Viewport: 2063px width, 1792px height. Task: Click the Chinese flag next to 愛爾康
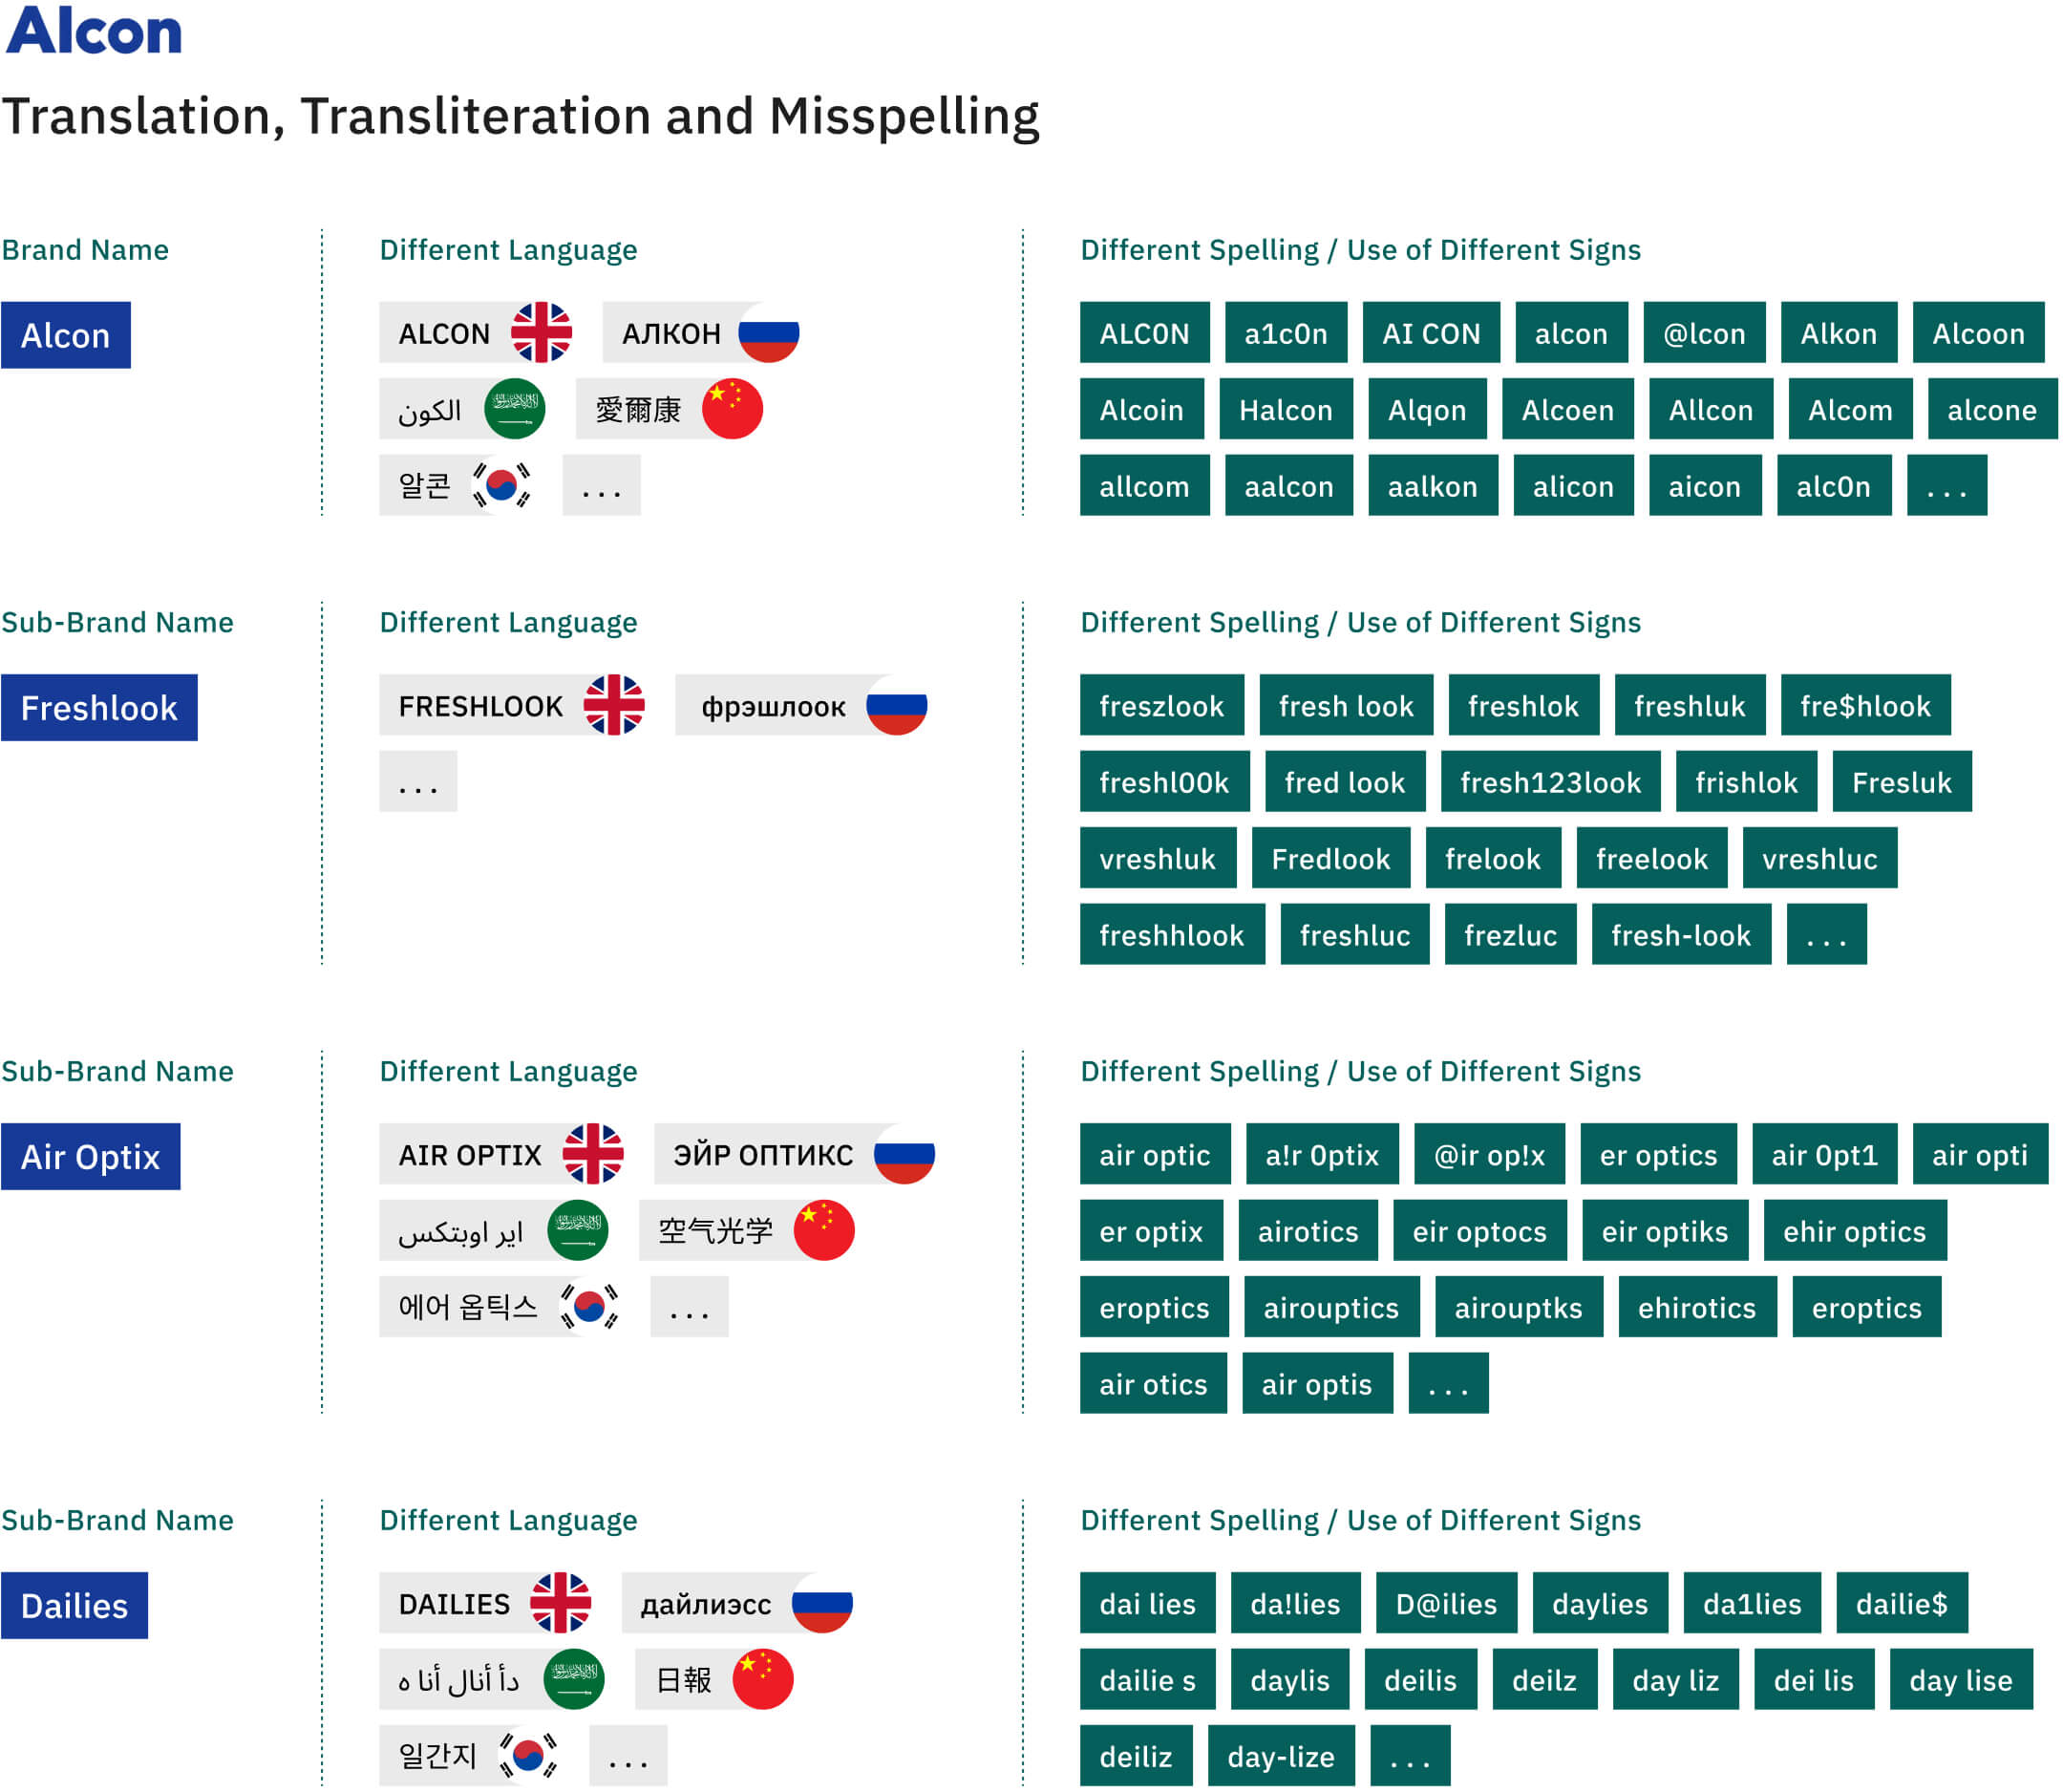pyautogui.click(x=732, y=409)
